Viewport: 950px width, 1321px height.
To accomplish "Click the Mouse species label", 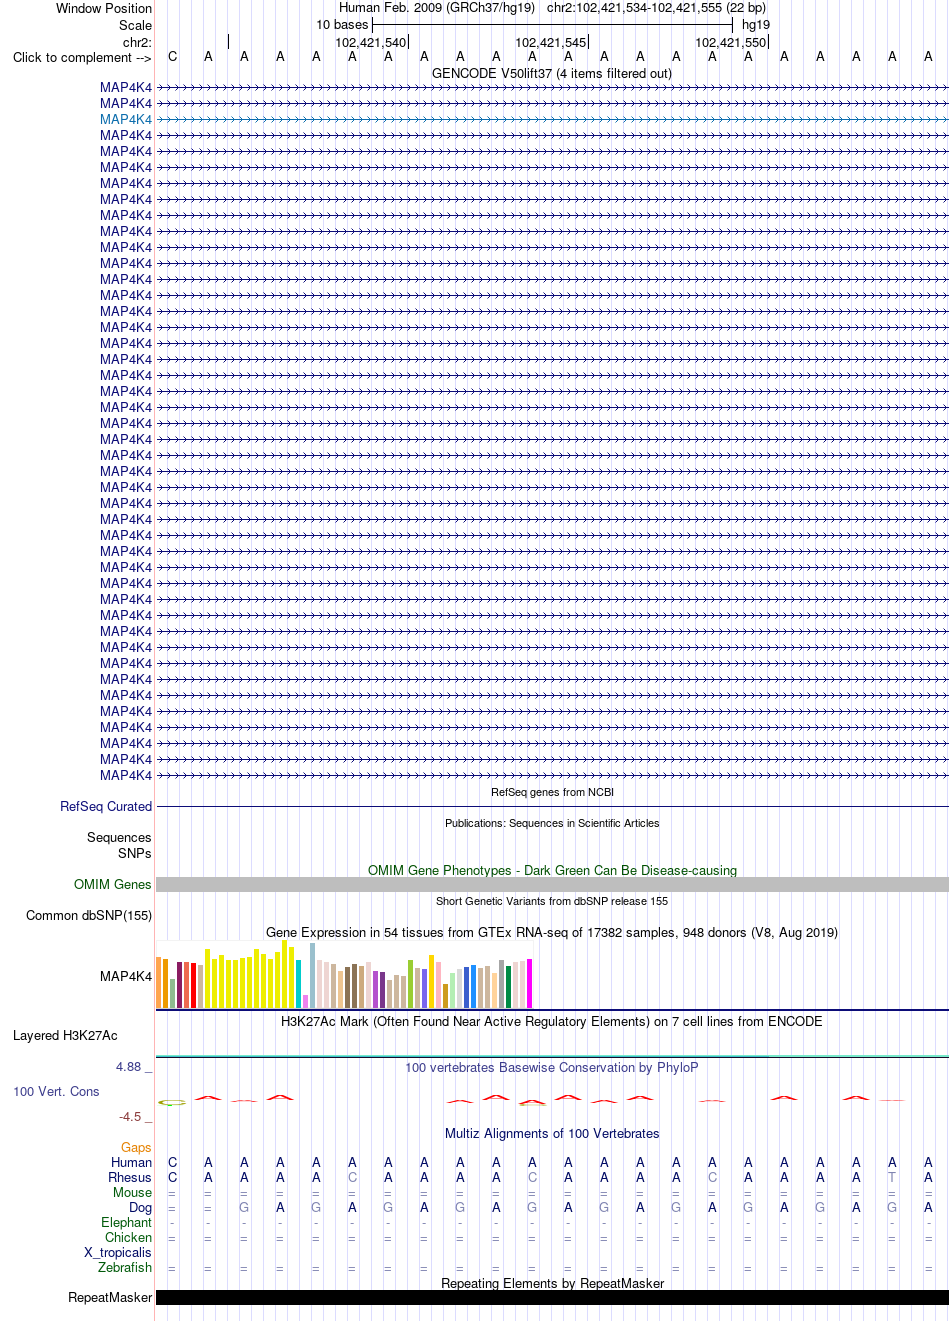I will (132, 1192).
